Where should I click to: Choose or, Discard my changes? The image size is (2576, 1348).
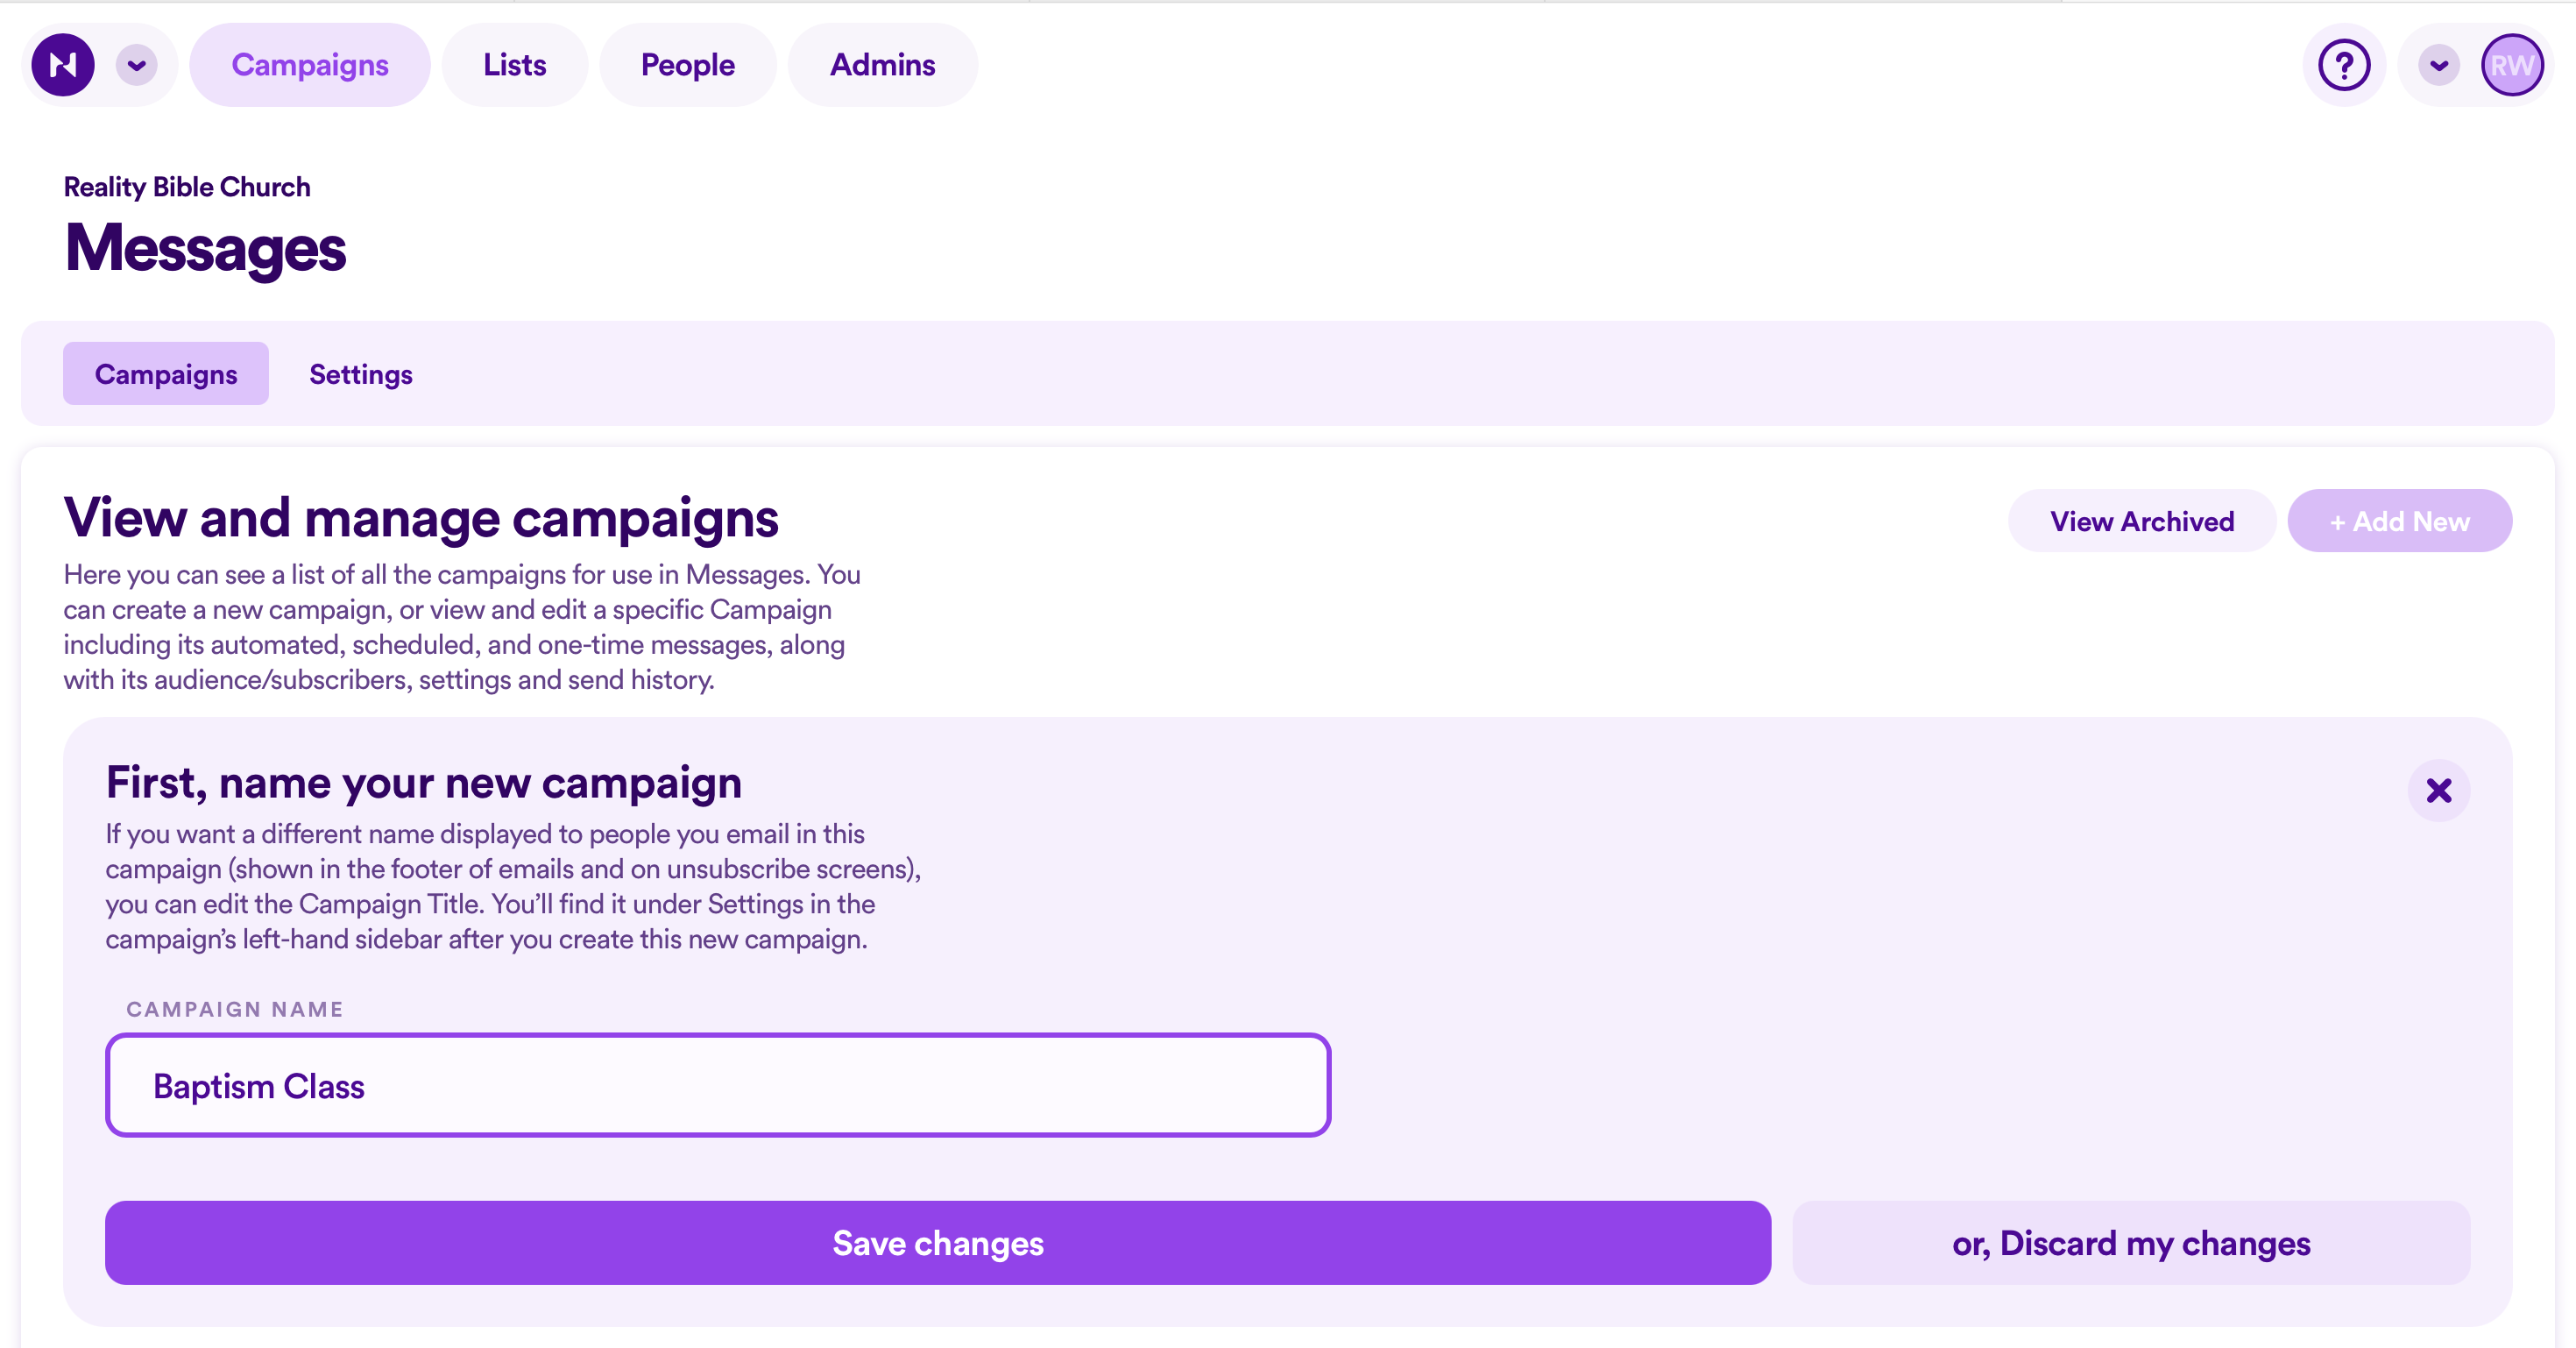coord(2131,1243)
